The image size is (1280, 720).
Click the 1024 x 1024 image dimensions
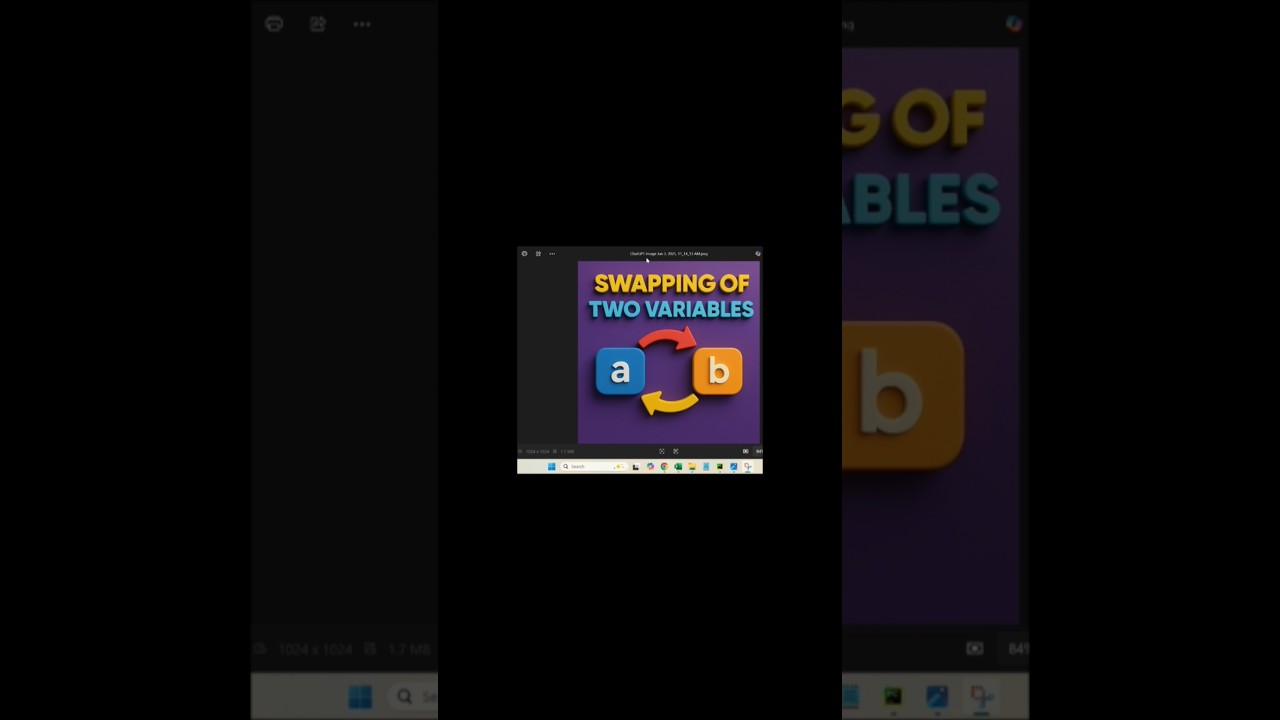tap(537, 451)
